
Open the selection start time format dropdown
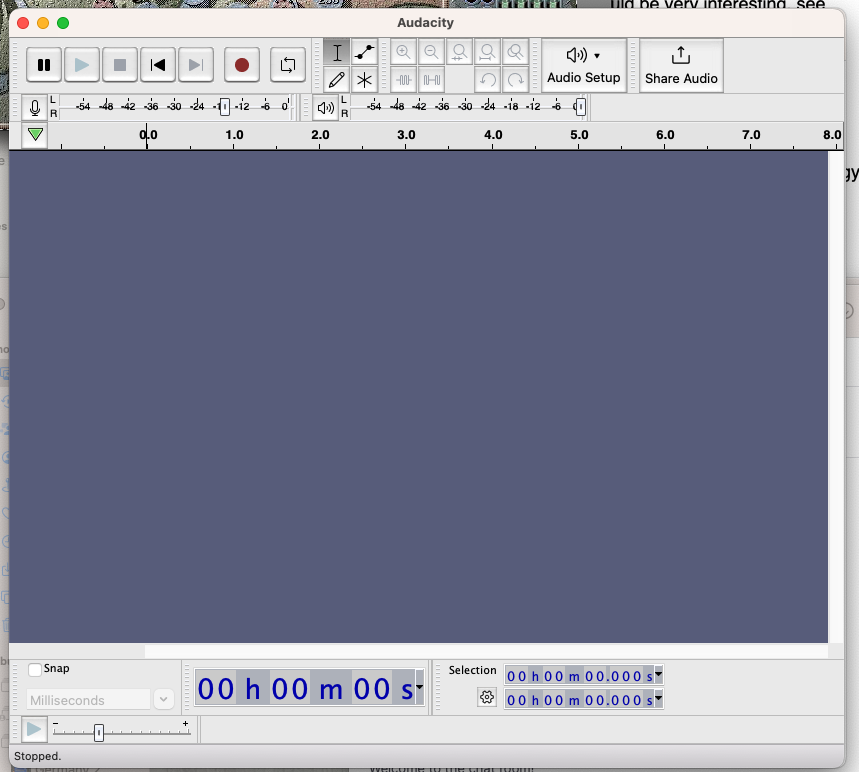pyautogui.click(x=658, y=675)
